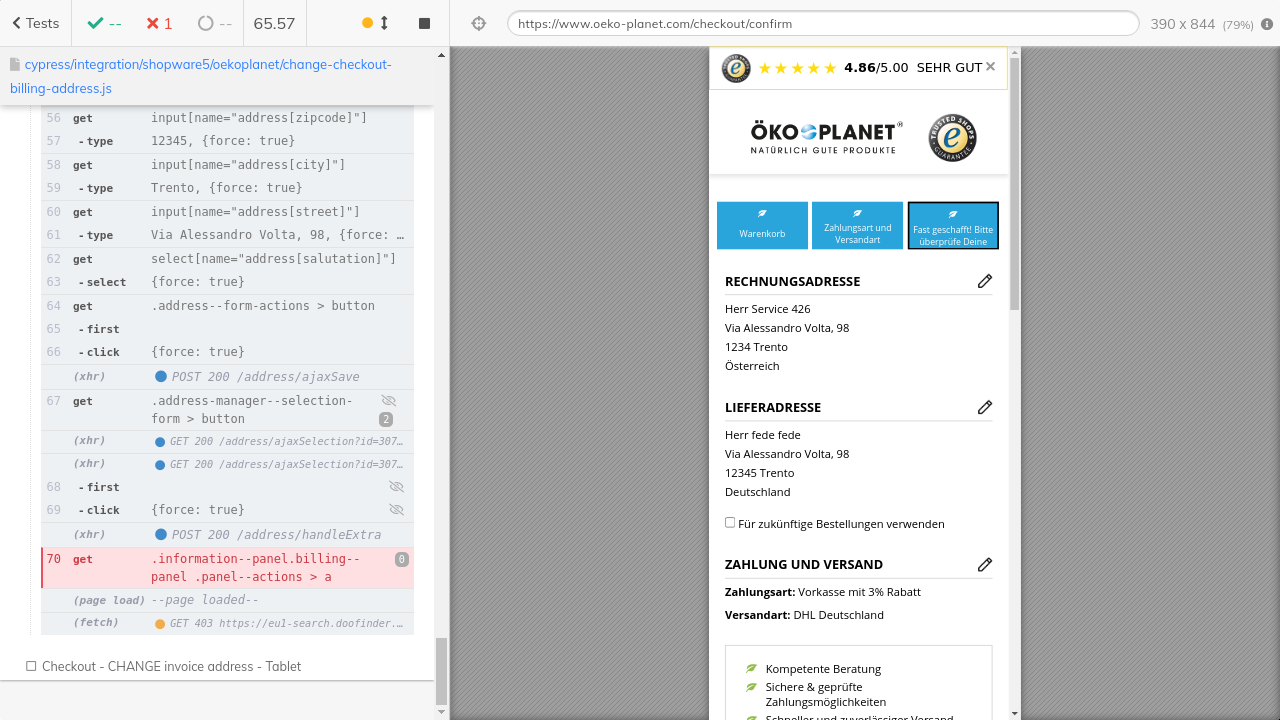
Task: Click the failed tests count indicator
Action: [159, 23]
